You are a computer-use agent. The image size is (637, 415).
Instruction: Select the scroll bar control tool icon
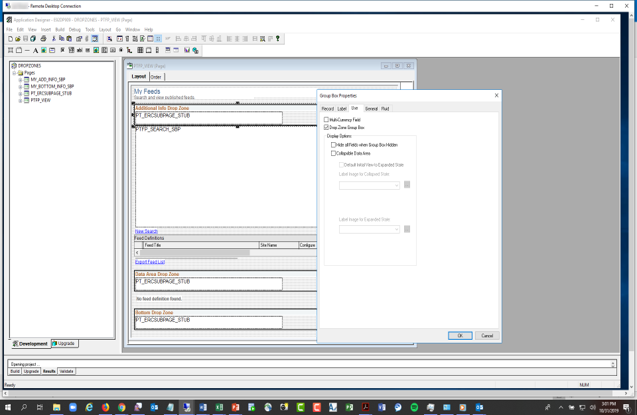coord(157,50)
